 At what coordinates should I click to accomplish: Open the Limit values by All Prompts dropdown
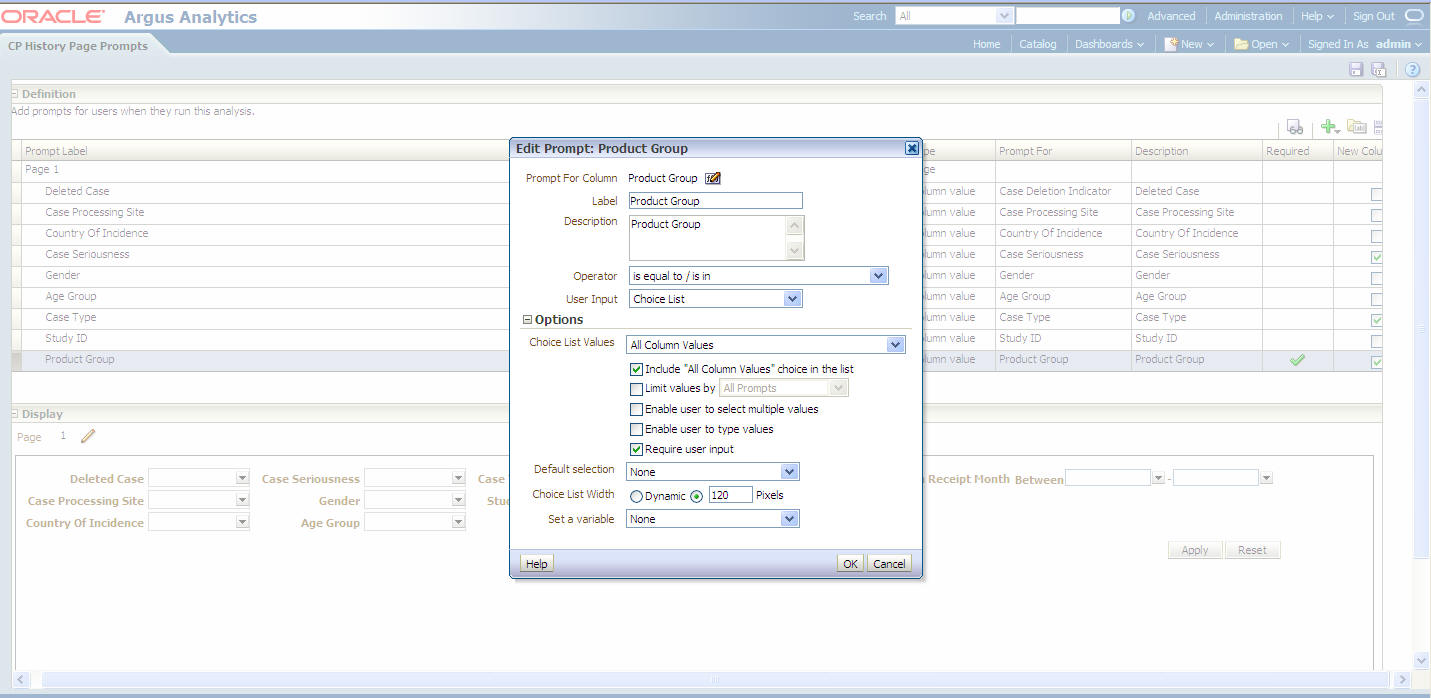838,388
